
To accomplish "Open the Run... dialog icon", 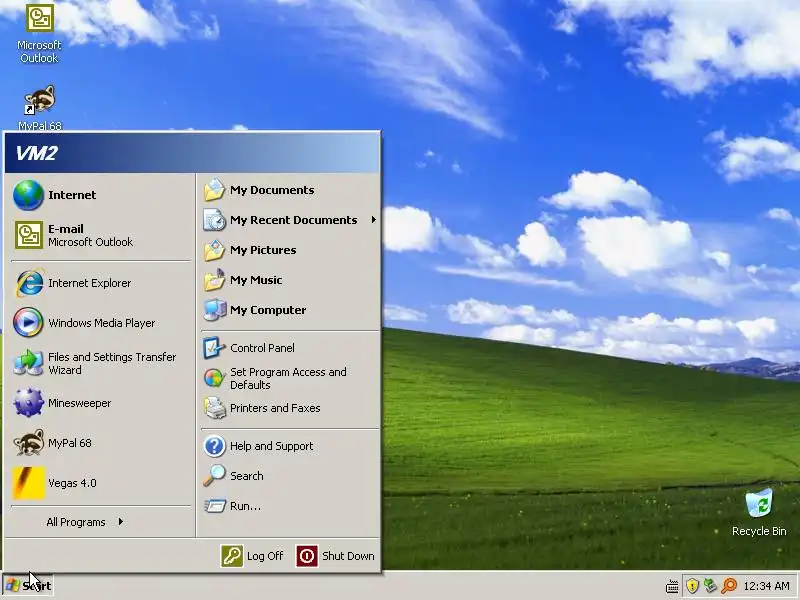I will coord(214,506).
